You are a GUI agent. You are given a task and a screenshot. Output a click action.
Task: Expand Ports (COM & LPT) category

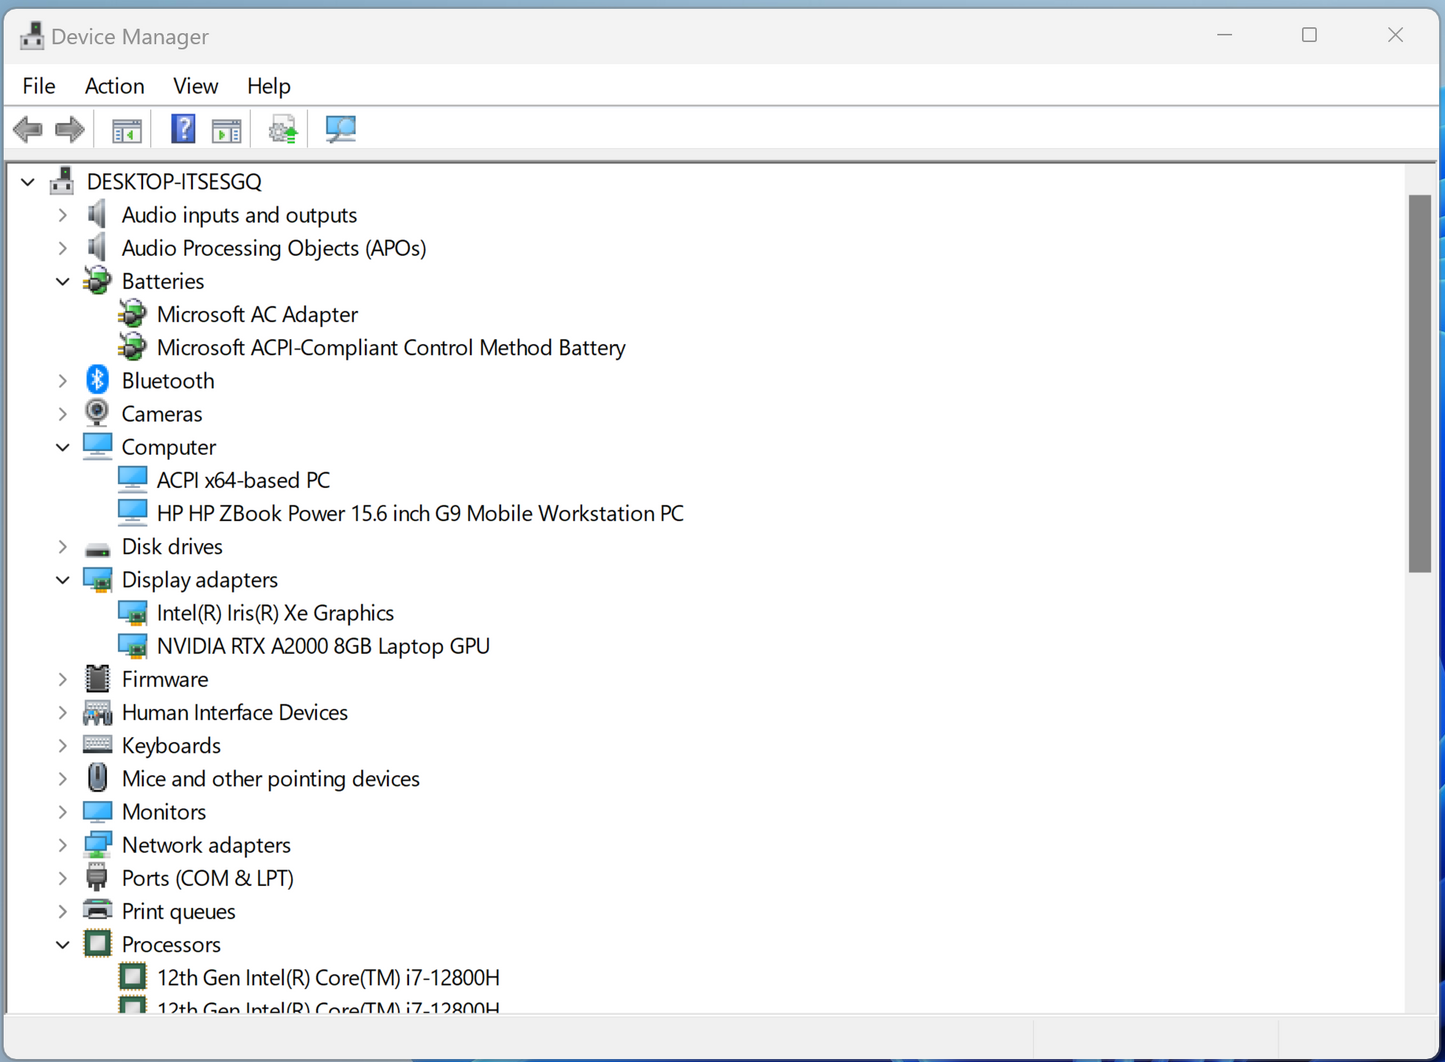click(63, 878)
